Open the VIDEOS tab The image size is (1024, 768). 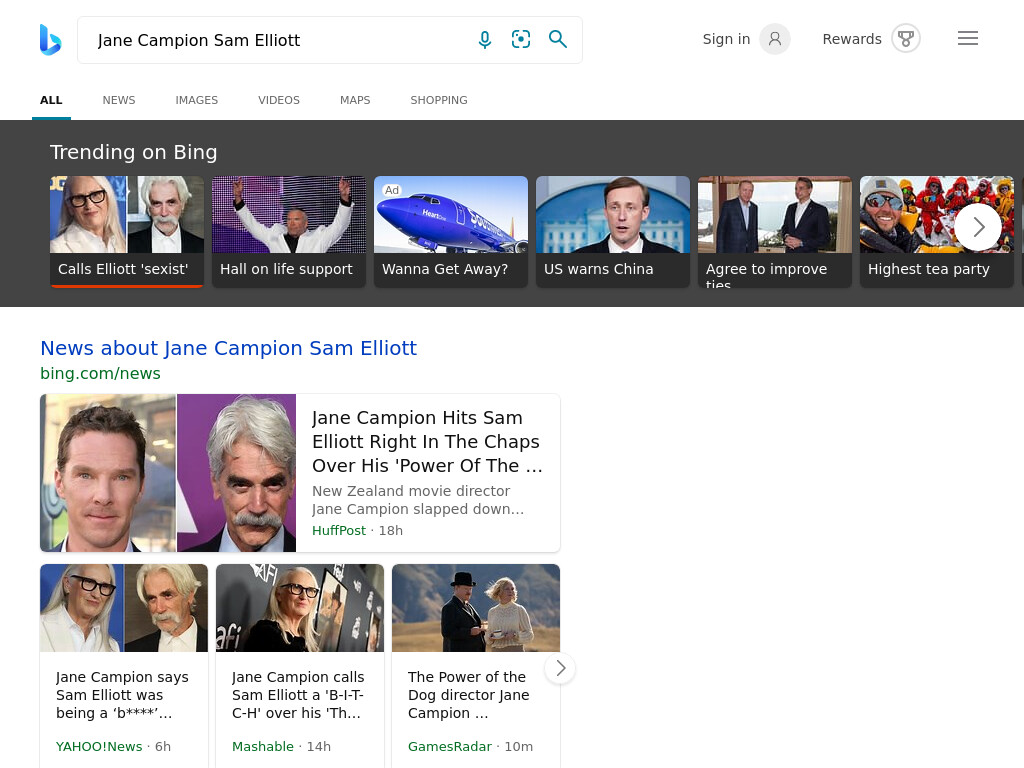(x=279, y=100)
